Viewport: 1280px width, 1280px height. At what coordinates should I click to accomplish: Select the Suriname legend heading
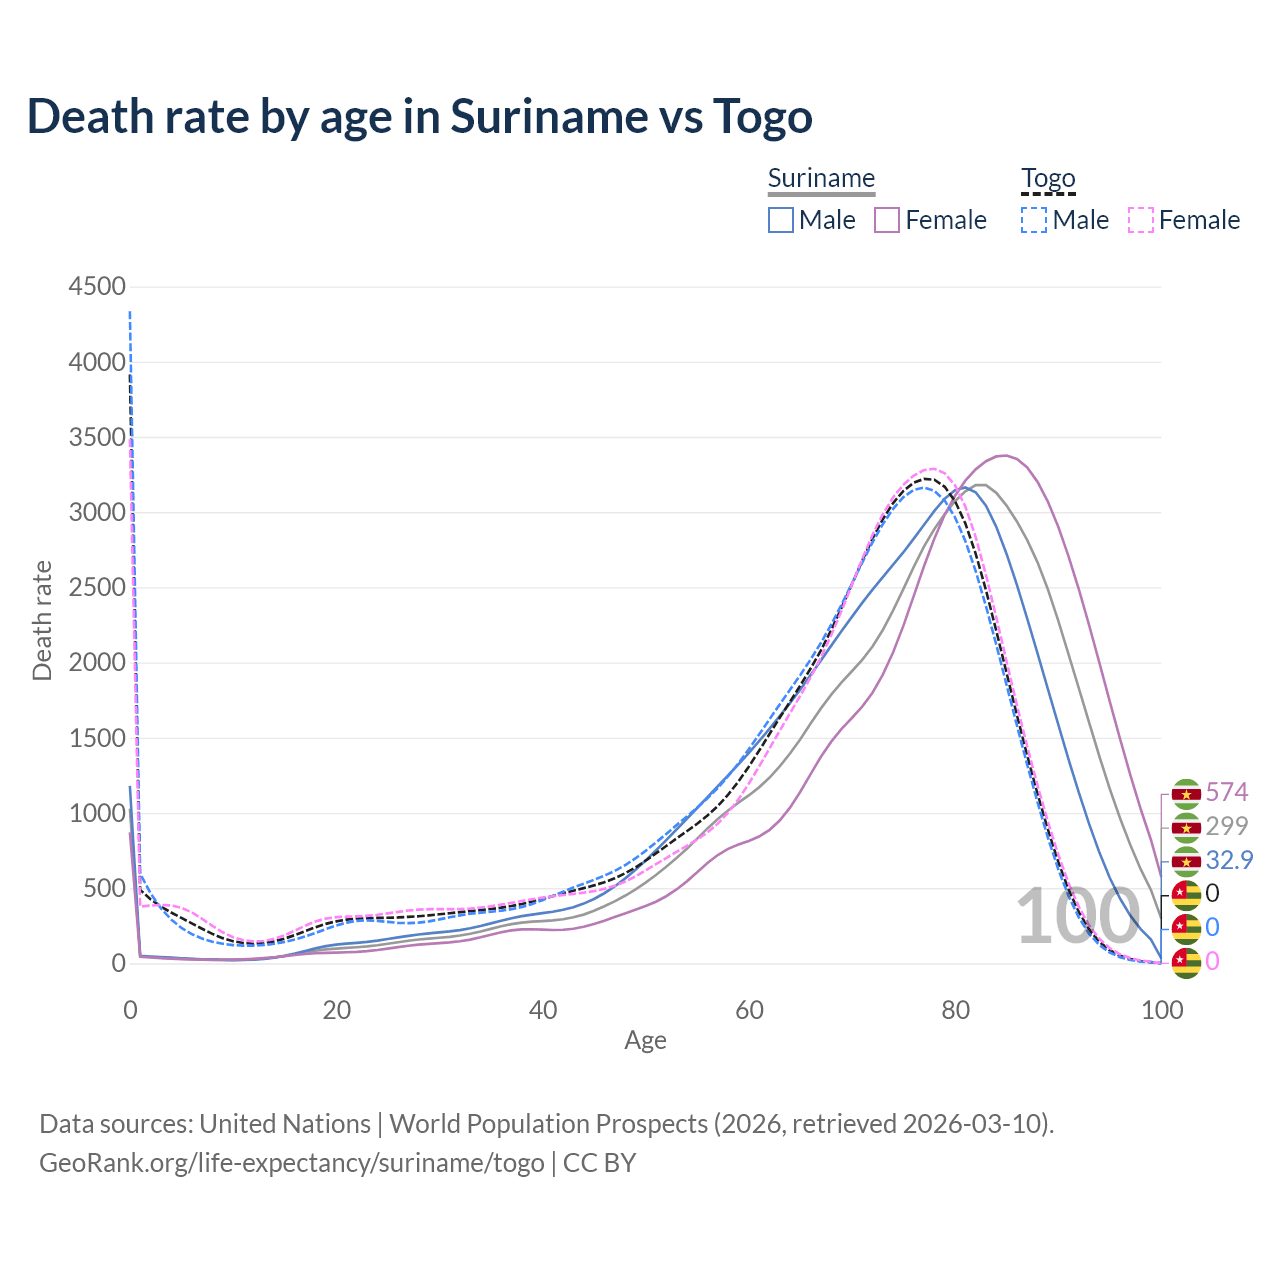821,178
